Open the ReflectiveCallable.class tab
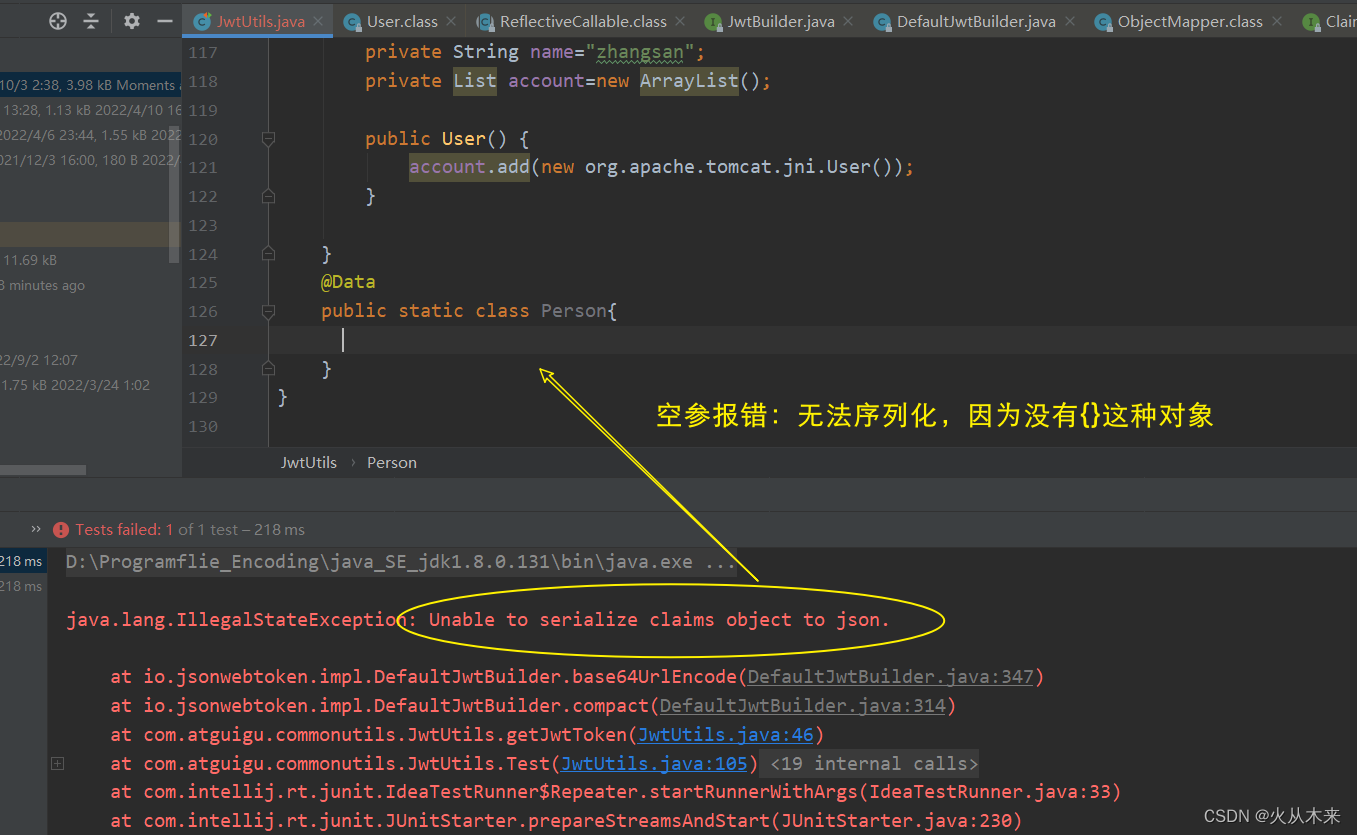Viewport: 1357px width, 835px height. click(x=582, y=21)
